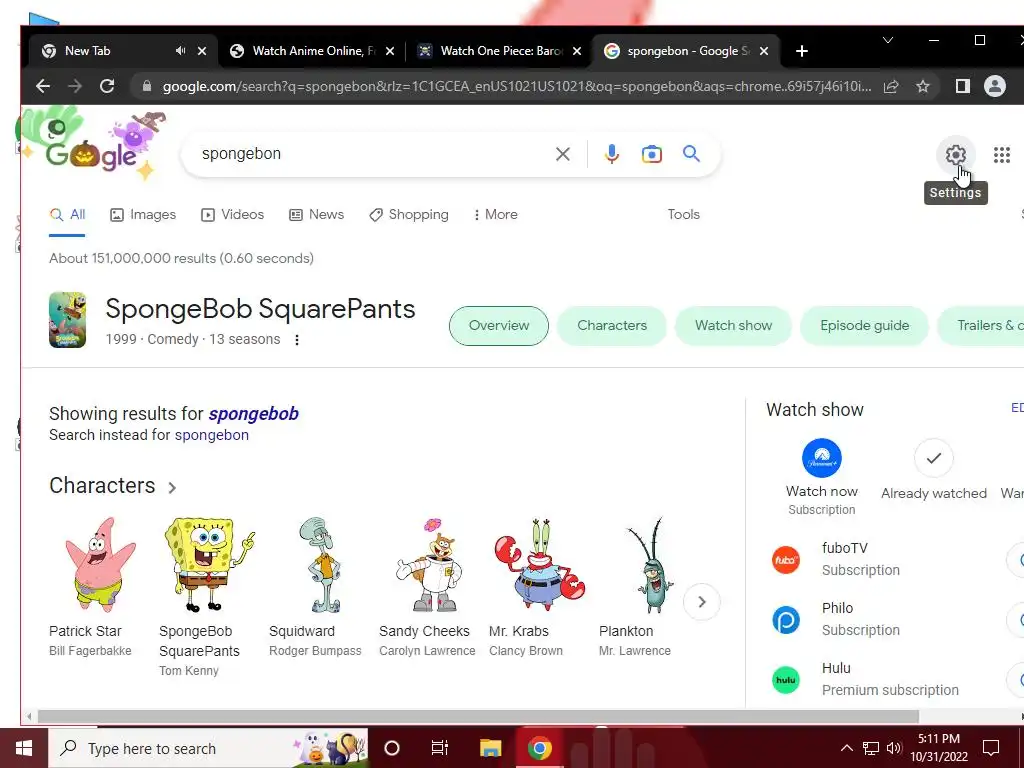Switch to the Images results tab
Image resolution: width=1024 pixels, height=768 pixels.
[143, 214]
